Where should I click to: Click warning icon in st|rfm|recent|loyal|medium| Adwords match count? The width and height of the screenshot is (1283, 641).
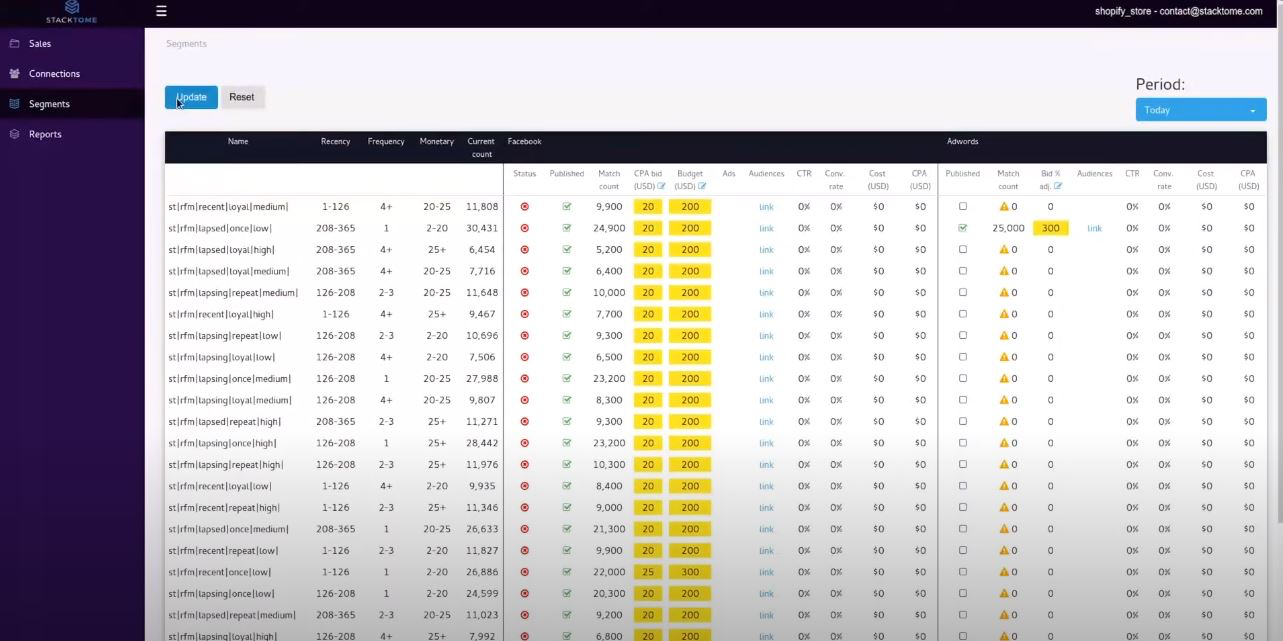point(1004,207)
